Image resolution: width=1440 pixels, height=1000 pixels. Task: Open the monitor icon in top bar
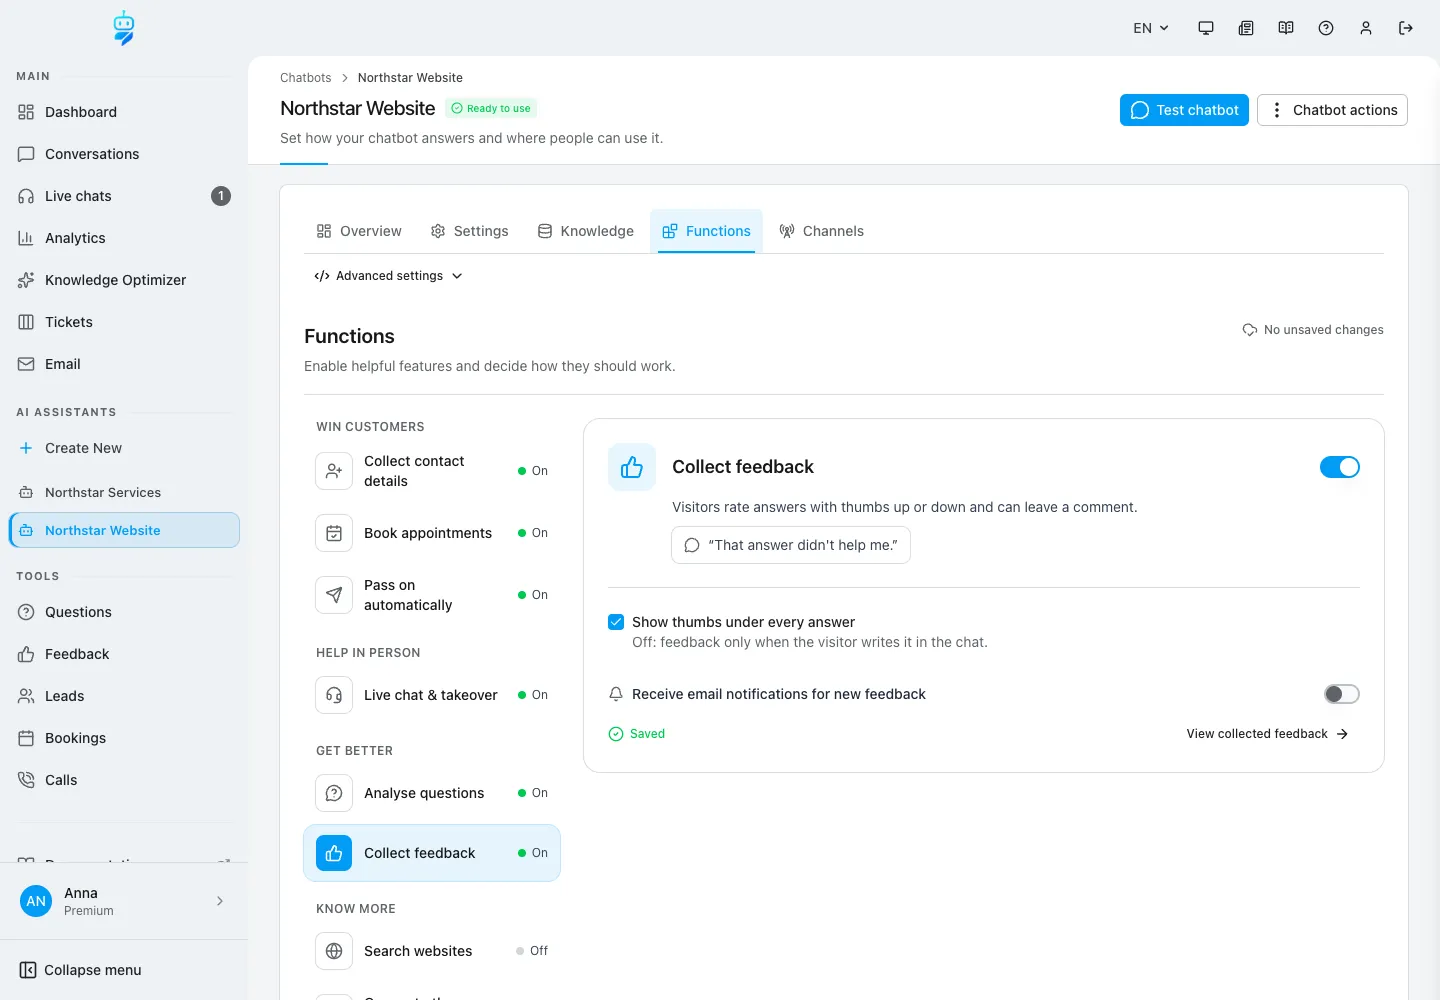click(1206, 28)
